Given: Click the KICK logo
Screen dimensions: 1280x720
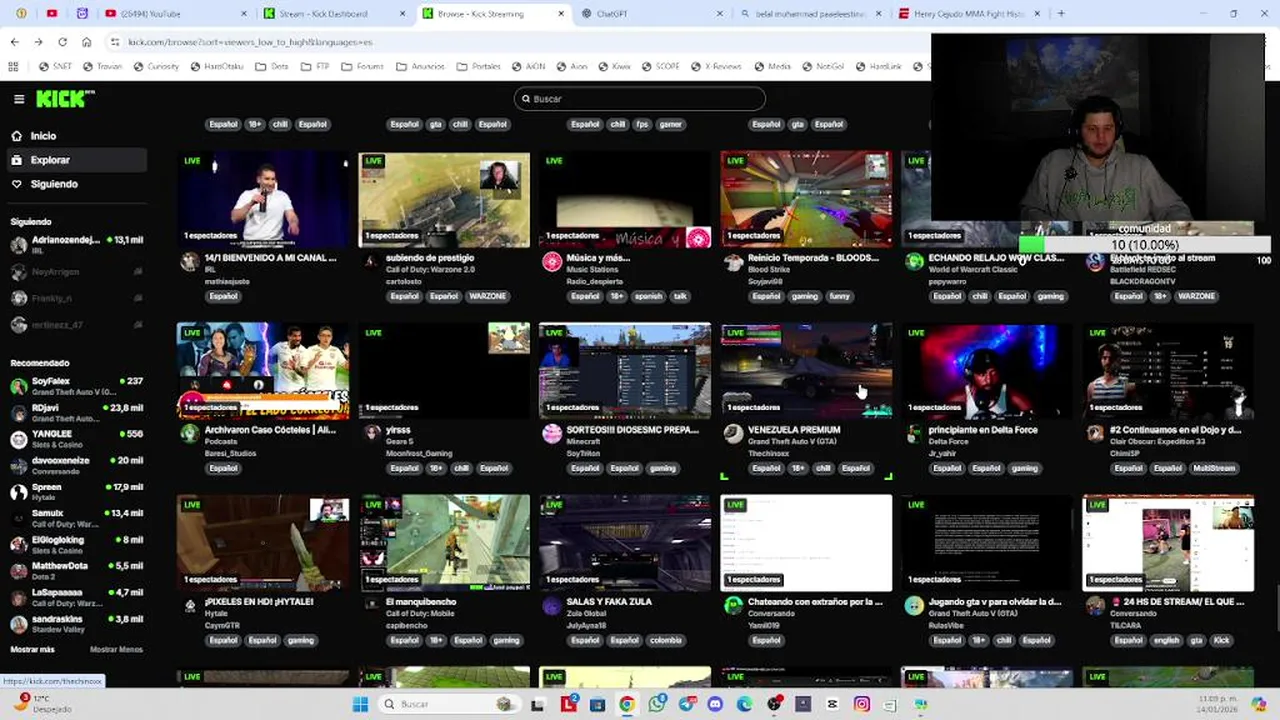Looking at the screenshot, I should (x=65, y=98).
